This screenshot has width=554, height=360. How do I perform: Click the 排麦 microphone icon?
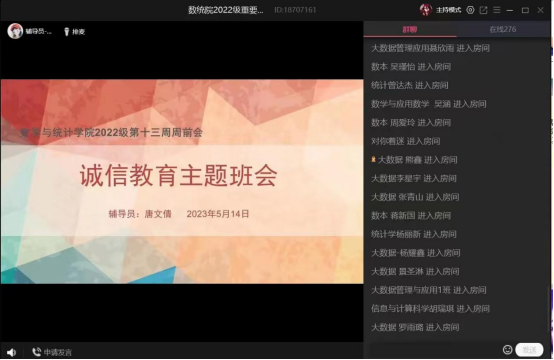pos(66,31)
